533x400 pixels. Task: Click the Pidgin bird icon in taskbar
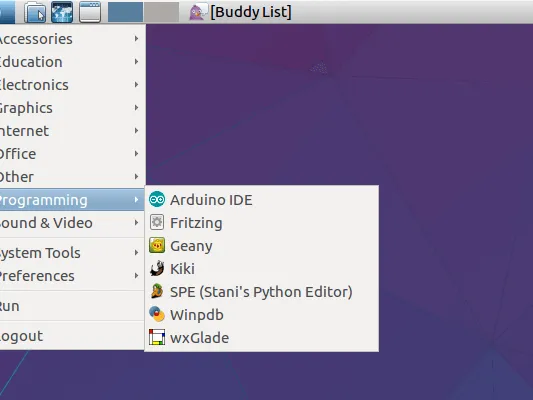point(198,12)
